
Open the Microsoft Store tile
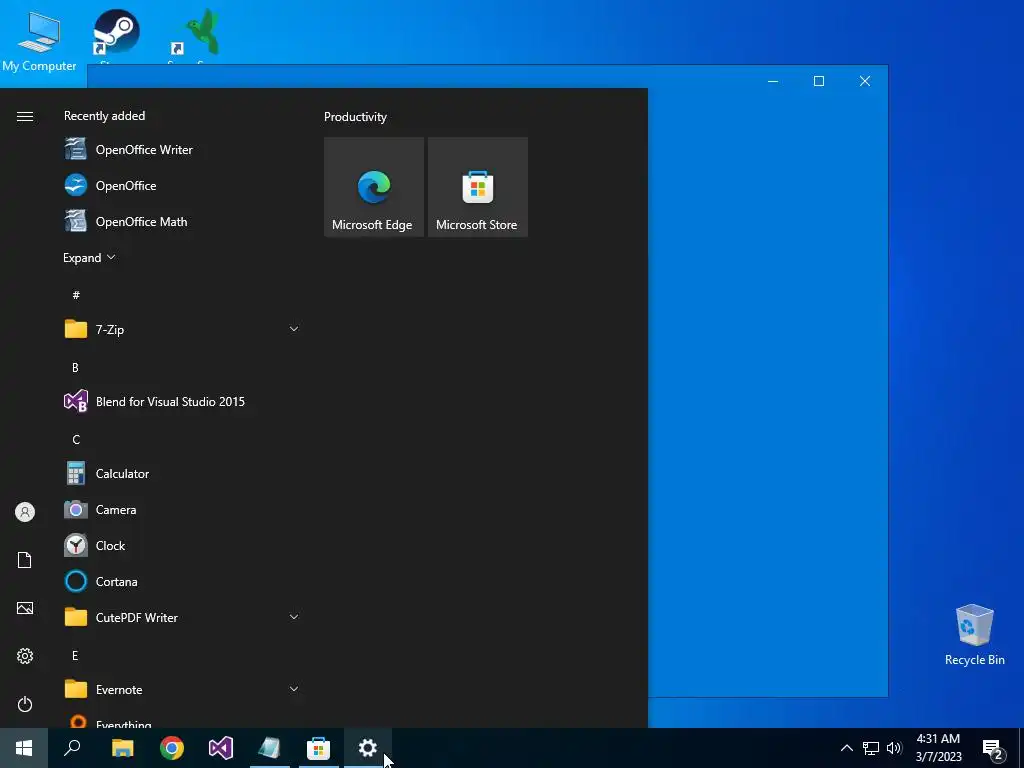(477, 187)
